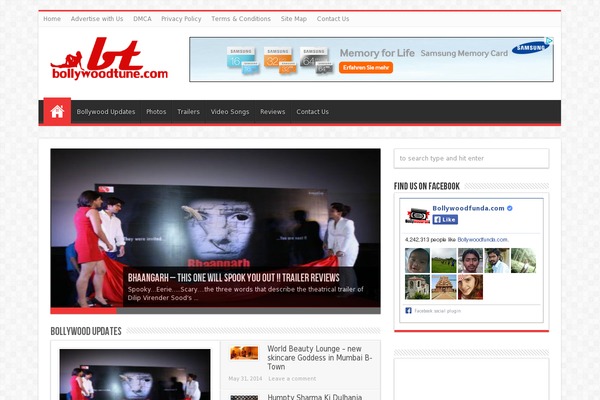The width and height of the screenshot is (600, 400).
Task: Open Terms & Conditions page
Action: tap(241, 19)
